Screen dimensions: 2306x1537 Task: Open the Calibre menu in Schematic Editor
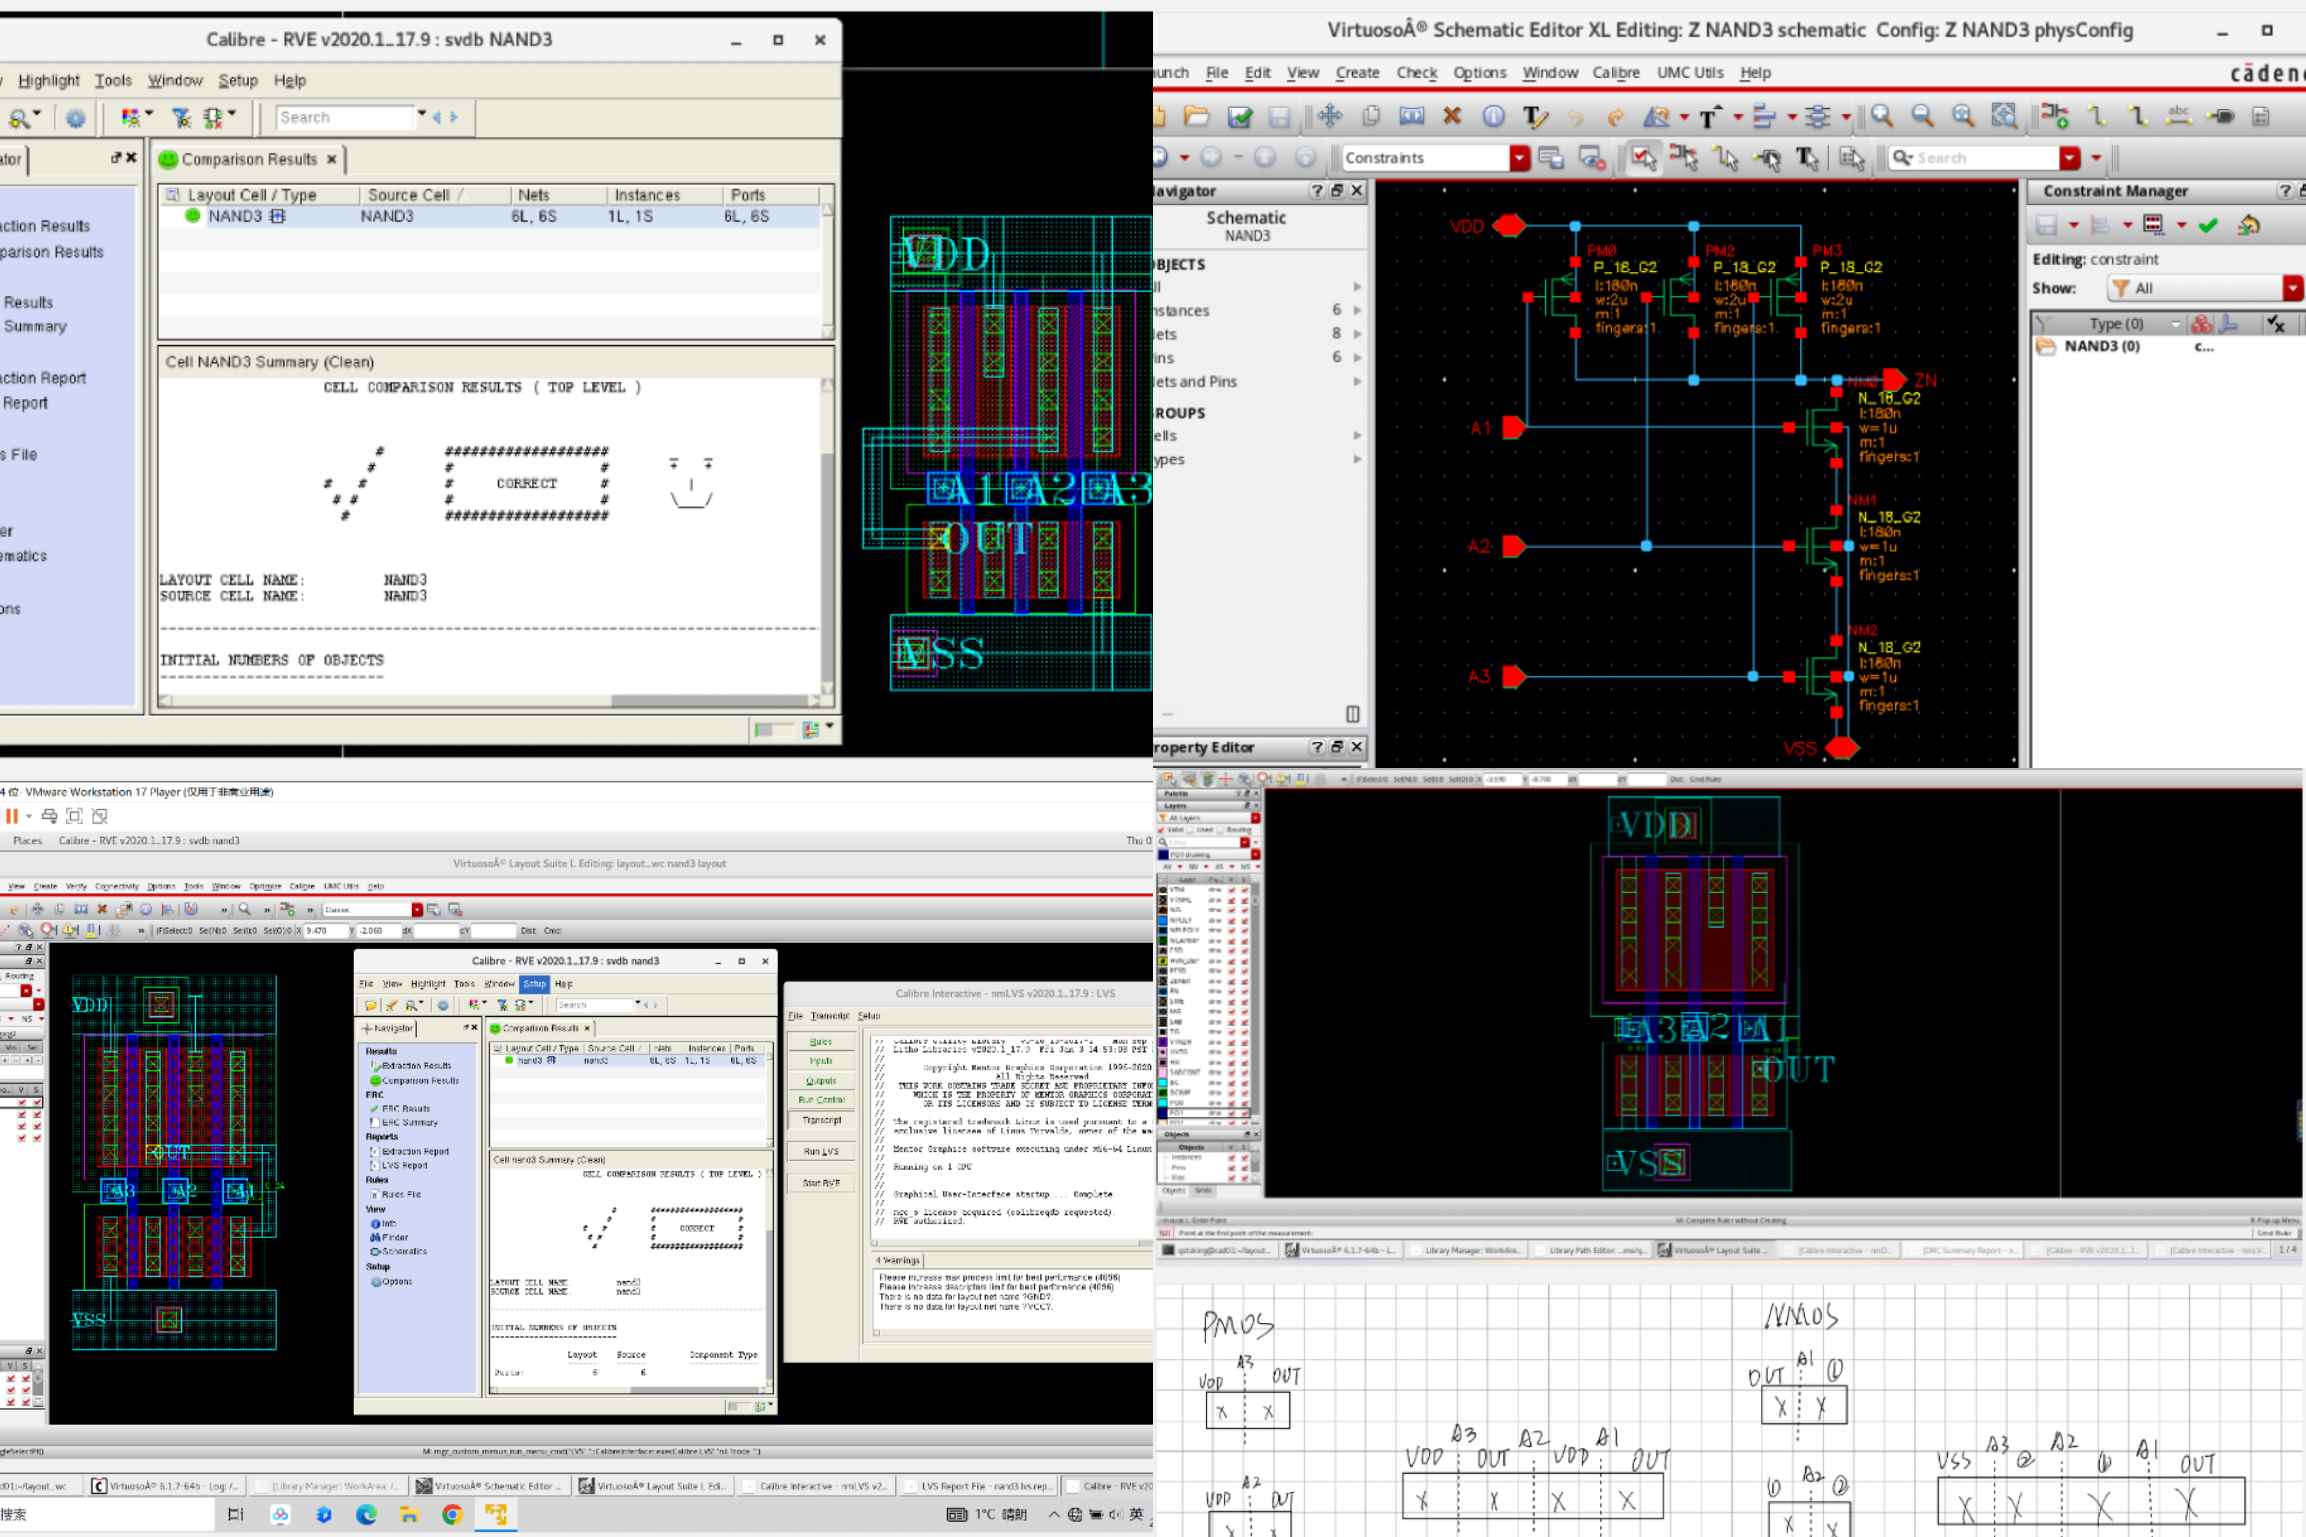pos(1615,73)
